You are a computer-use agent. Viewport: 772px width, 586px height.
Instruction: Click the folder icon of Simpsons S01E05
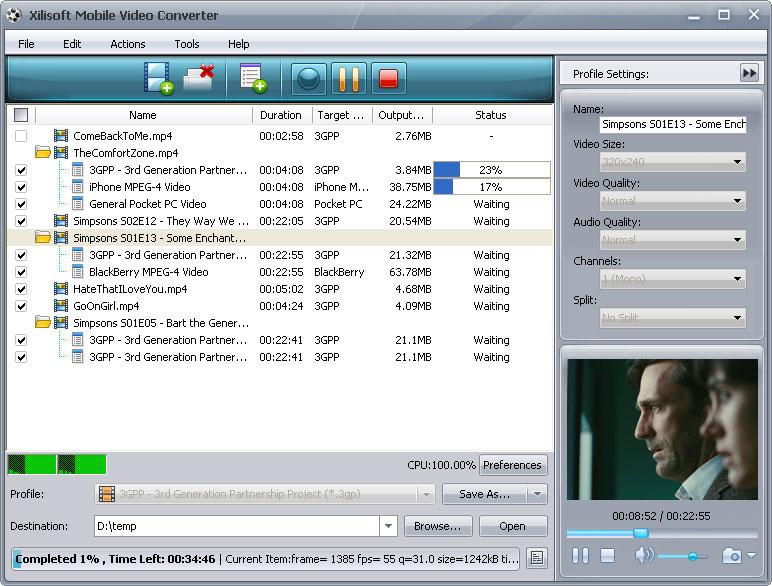[43, 323]
